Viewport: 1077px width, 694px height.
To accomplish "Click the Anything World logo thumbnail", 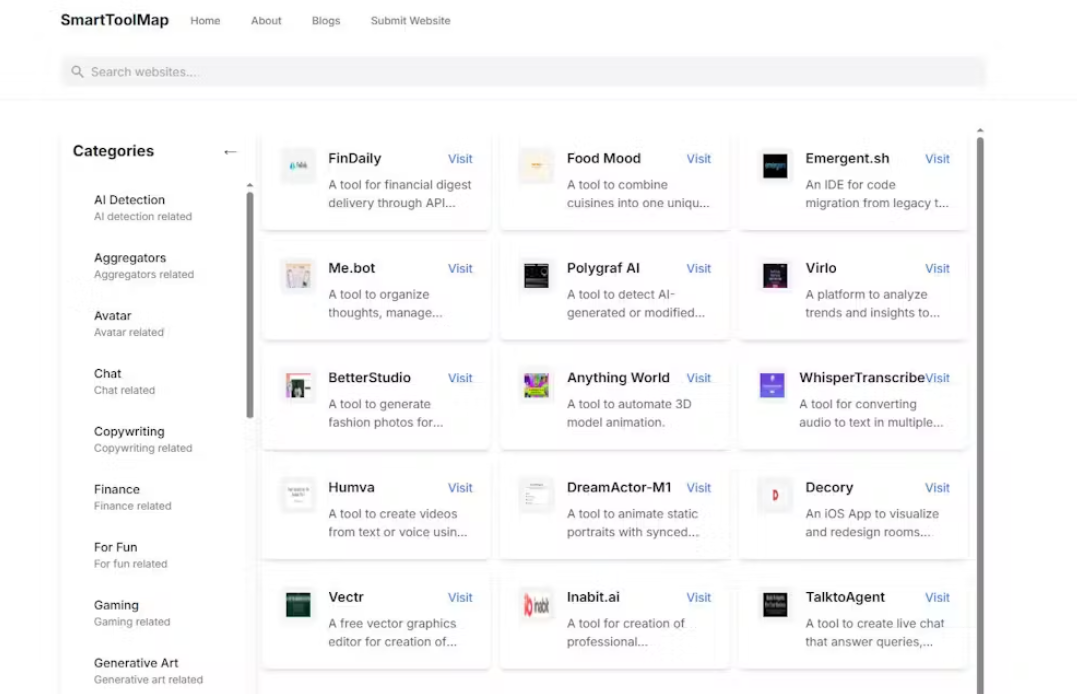I will coord(536,385).
